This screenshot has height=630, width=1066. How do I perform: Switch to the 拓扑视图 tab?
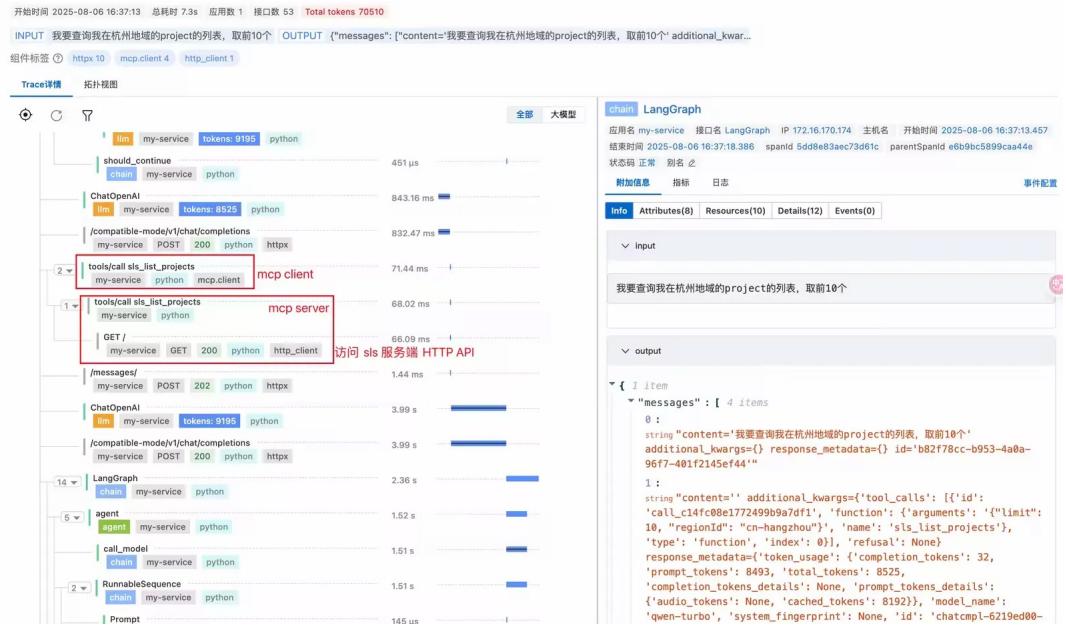(100, 85)
